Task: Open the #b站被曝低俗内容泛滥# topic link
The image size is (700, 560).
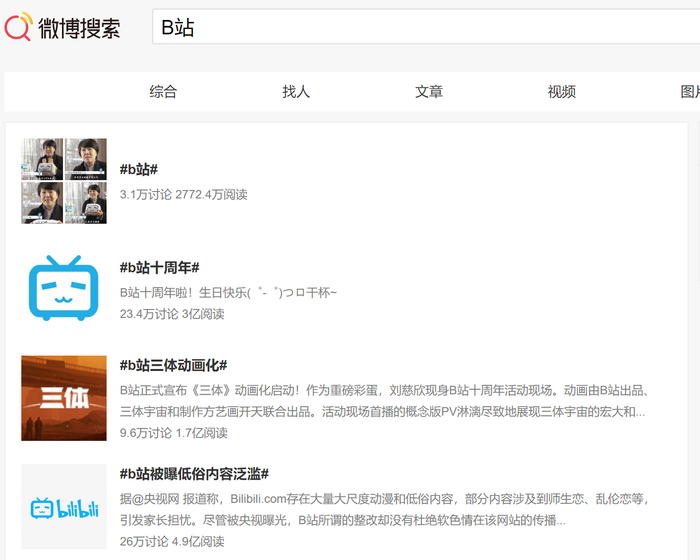Action: [194, 474]
